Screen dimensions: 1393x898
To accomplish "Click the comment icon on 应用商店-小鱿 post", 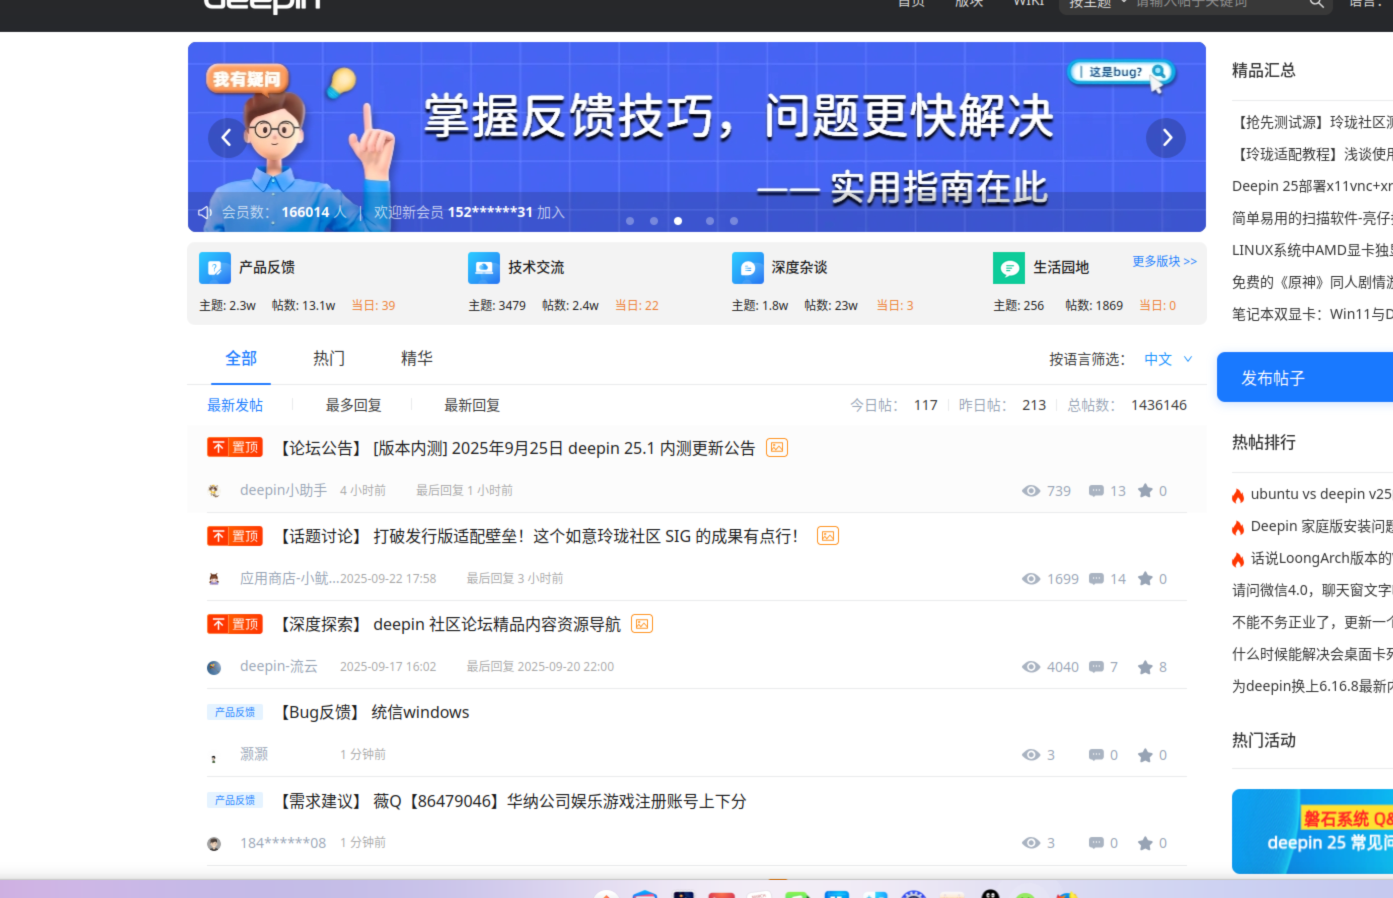I will pyautogui.click(x=1096, y=579).
